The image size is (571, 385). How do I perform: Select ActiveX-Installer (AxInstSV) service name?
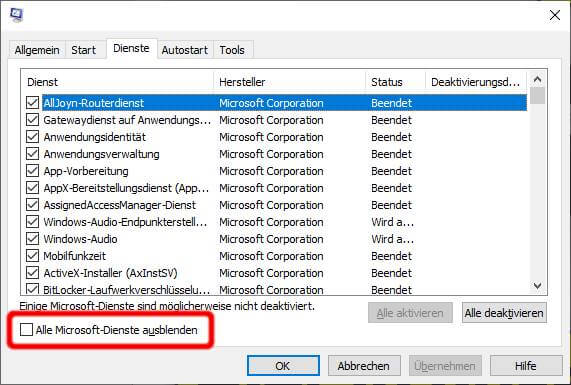click(110, 273)
